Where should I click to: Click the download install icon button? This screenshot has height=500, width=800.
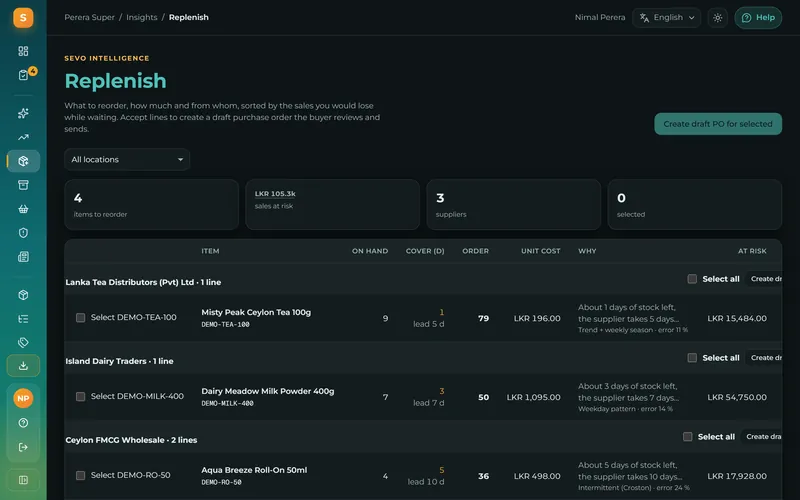click(x=23, y=366)
